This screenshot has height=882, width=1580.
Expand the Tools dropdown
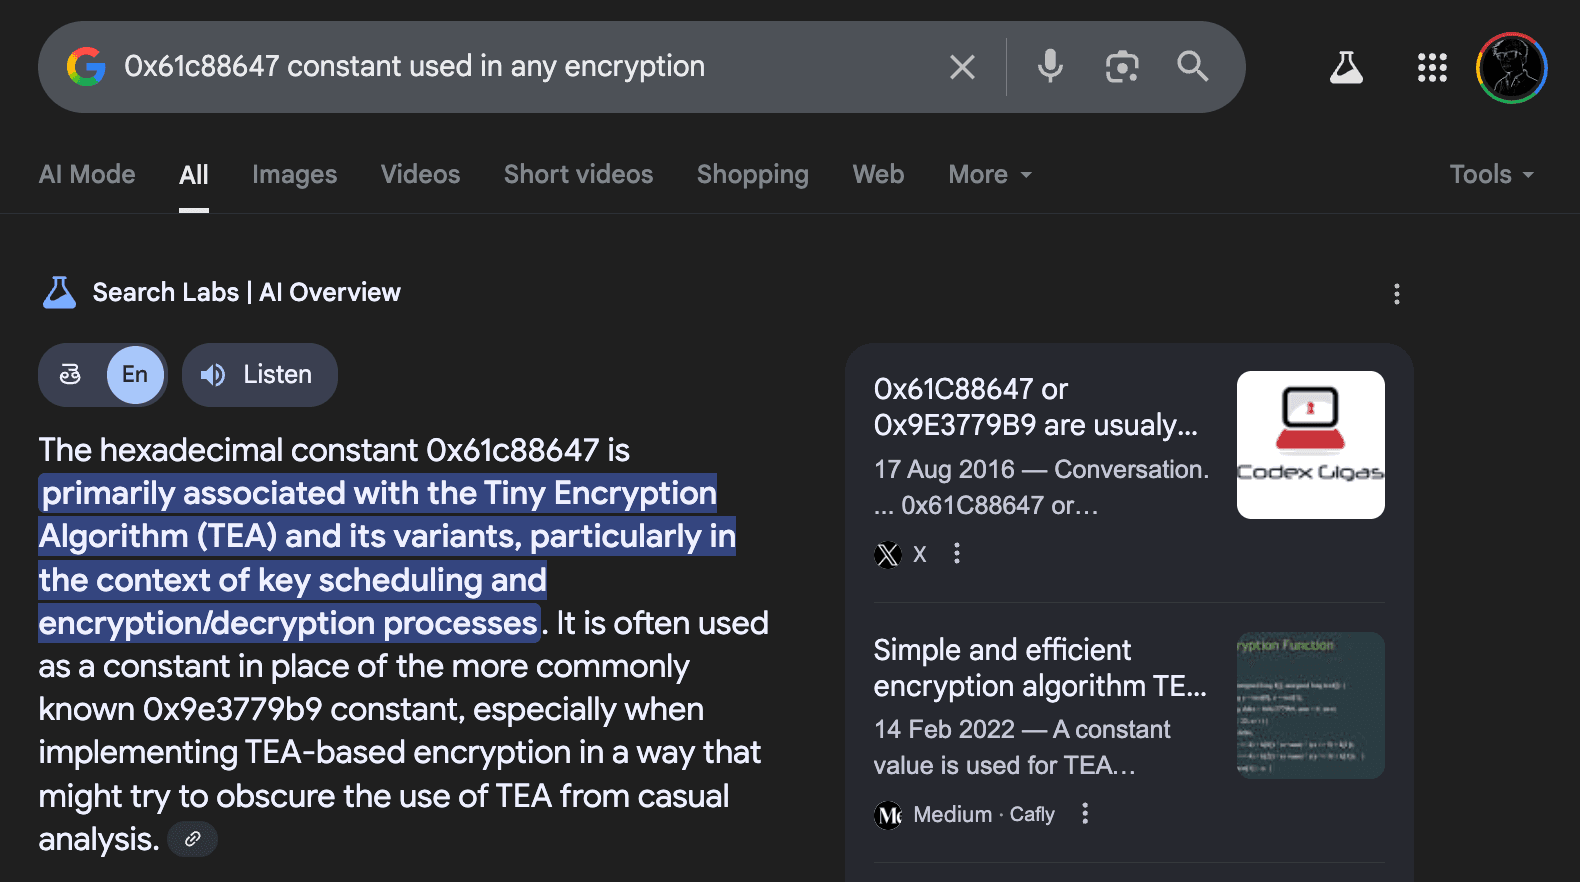pyautogui.click(x=1491, y=174)
